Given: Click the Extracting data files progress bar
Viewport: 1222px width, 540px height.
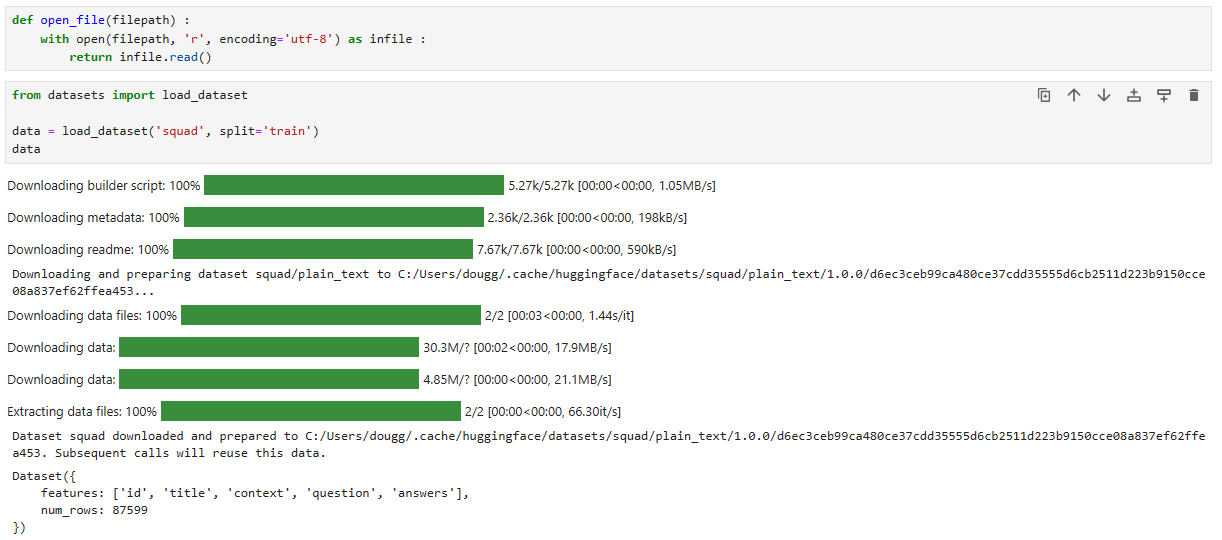Looking at the screenshot, I should coord(310,411).
